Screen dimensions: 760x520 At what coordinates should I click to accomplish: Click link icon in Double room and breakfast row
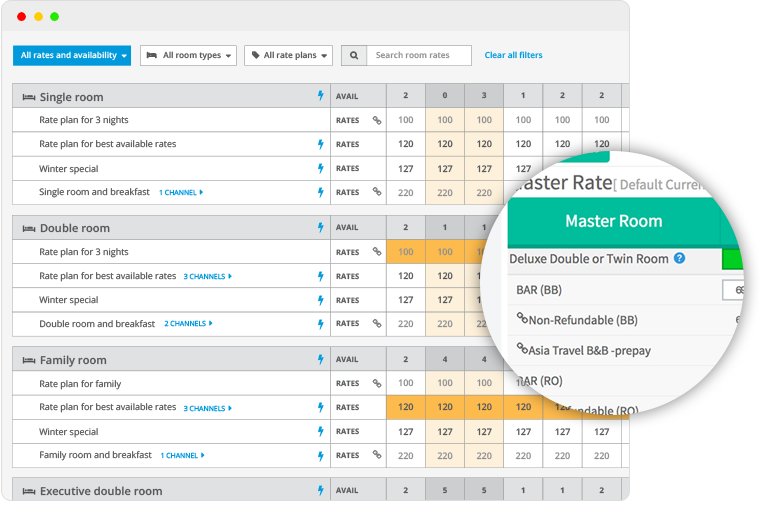coord(377,323)
